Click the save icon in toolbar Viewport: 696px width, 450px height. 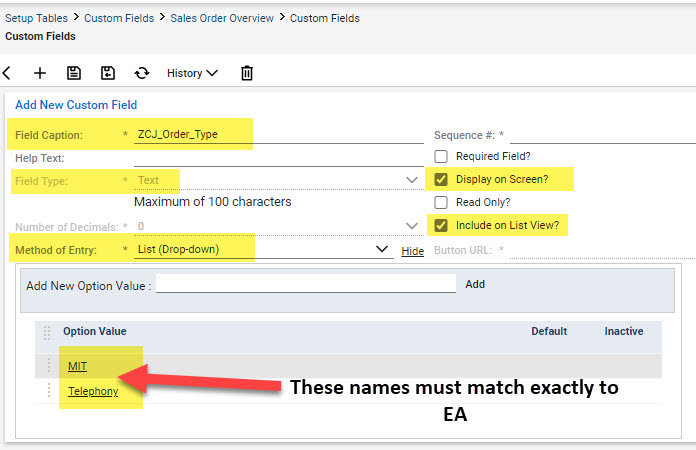pos(74,73)
